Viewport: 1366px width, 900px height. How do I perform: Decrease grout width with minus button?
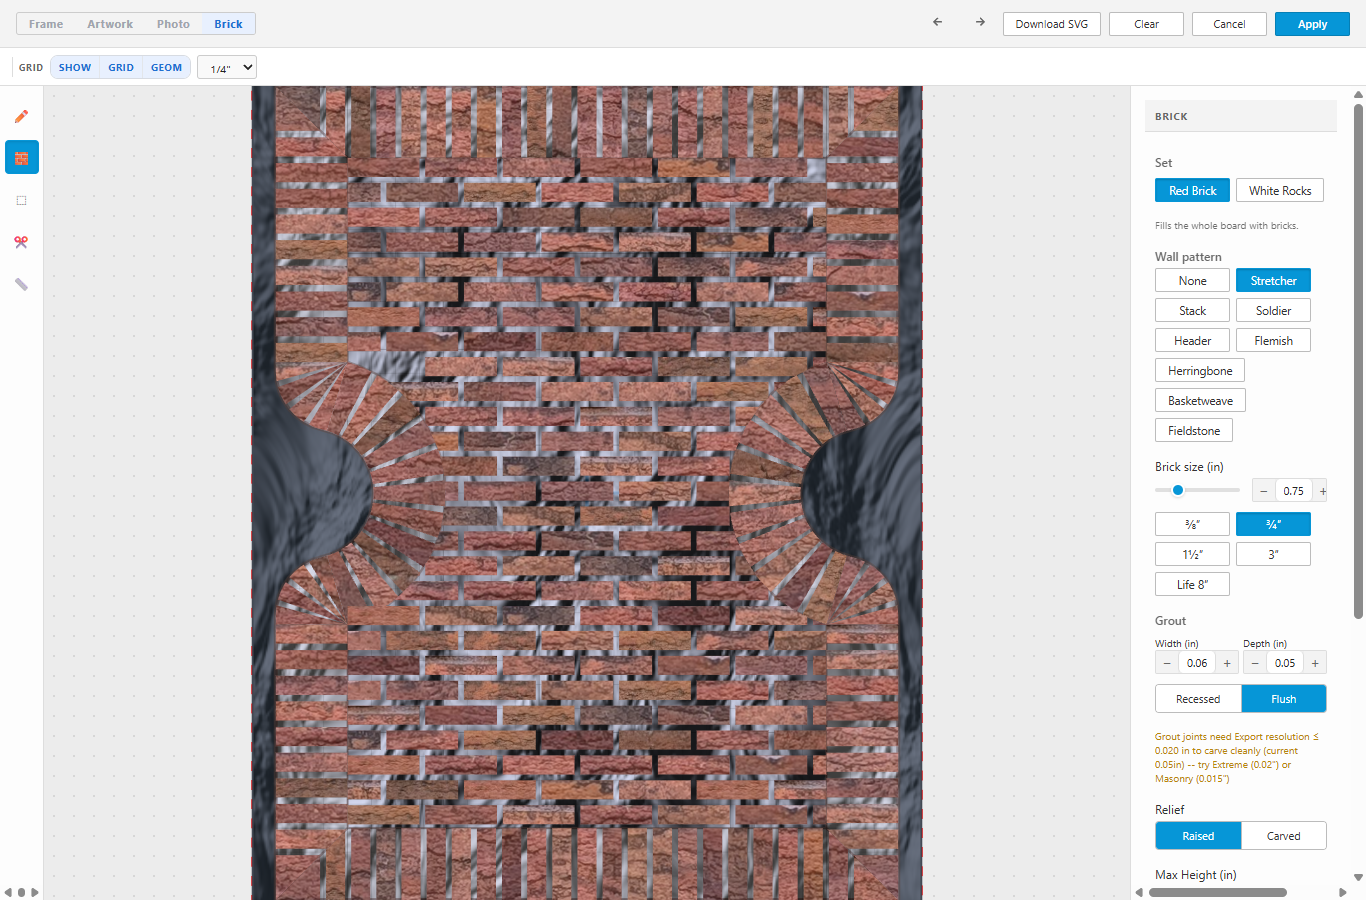[x=1167, y=663]
